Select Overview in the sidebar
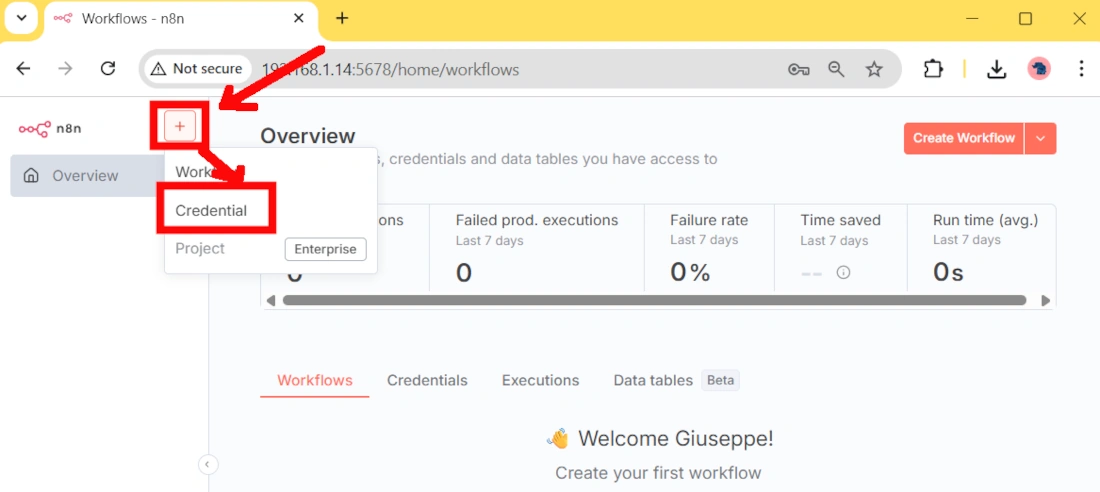Viewport: 1100px width, 492px height. [85, 176]
